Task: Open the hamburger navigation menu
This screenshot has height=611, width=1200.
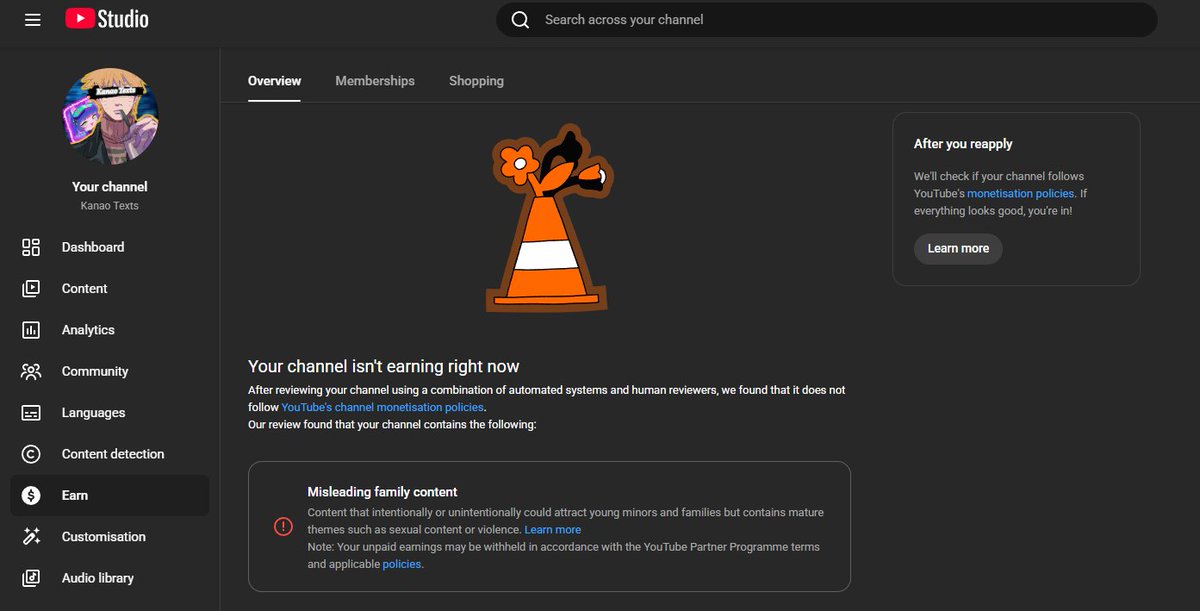Action: tap(33, 19)
